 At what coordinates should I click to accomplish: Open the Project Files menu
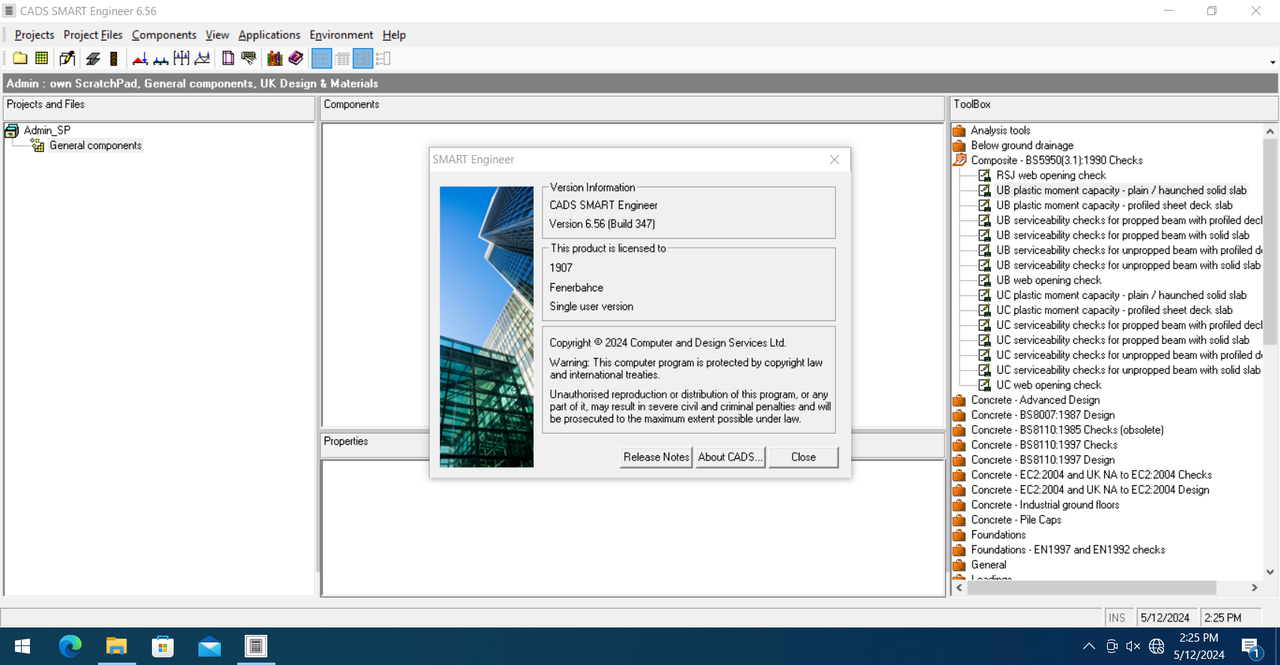point(93,35)
